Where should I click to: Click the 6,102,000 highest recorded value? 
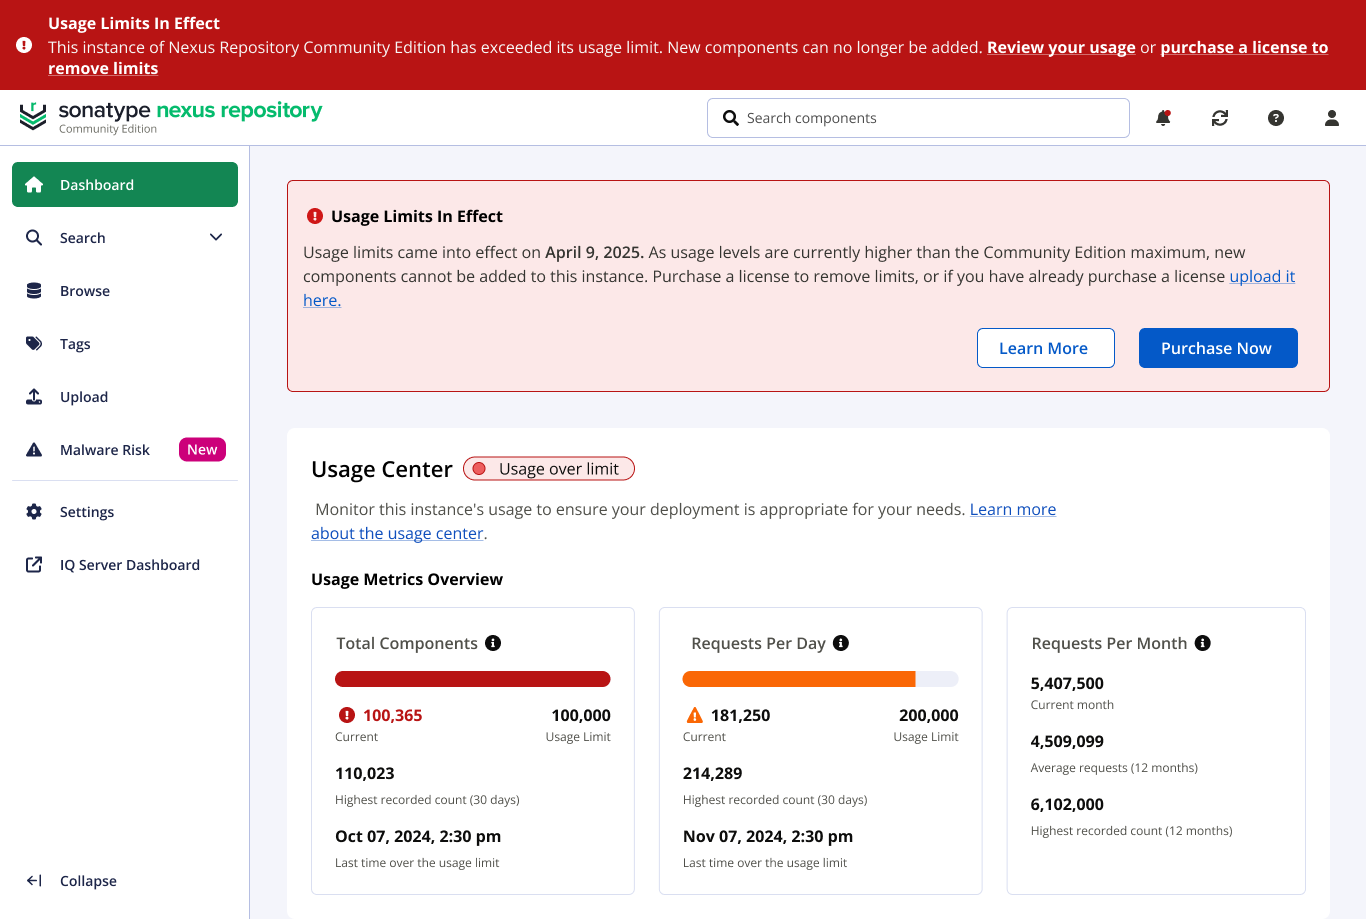coord(1067,804)
